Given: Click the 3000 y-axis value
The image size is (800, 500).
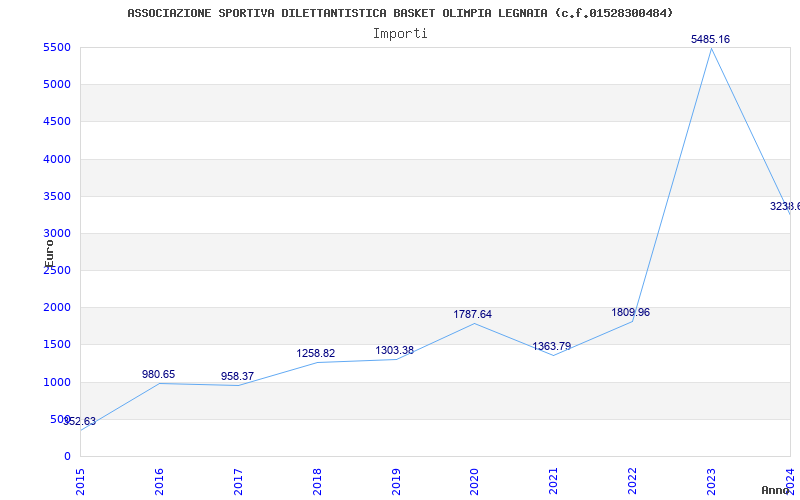Looking at the screenshot, I should tap(57, 233).
